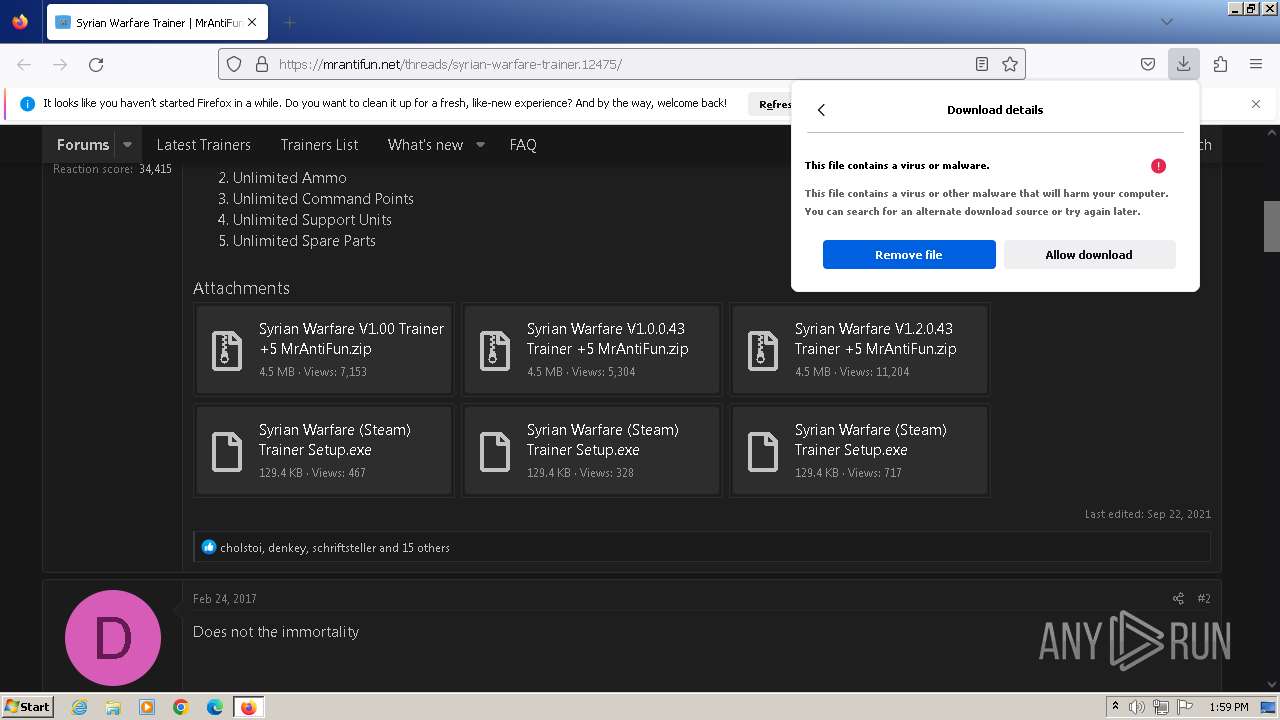Dismiss the Firefox refresh notification bar
Screen dimensions: 1280x720
[1256, 104]
